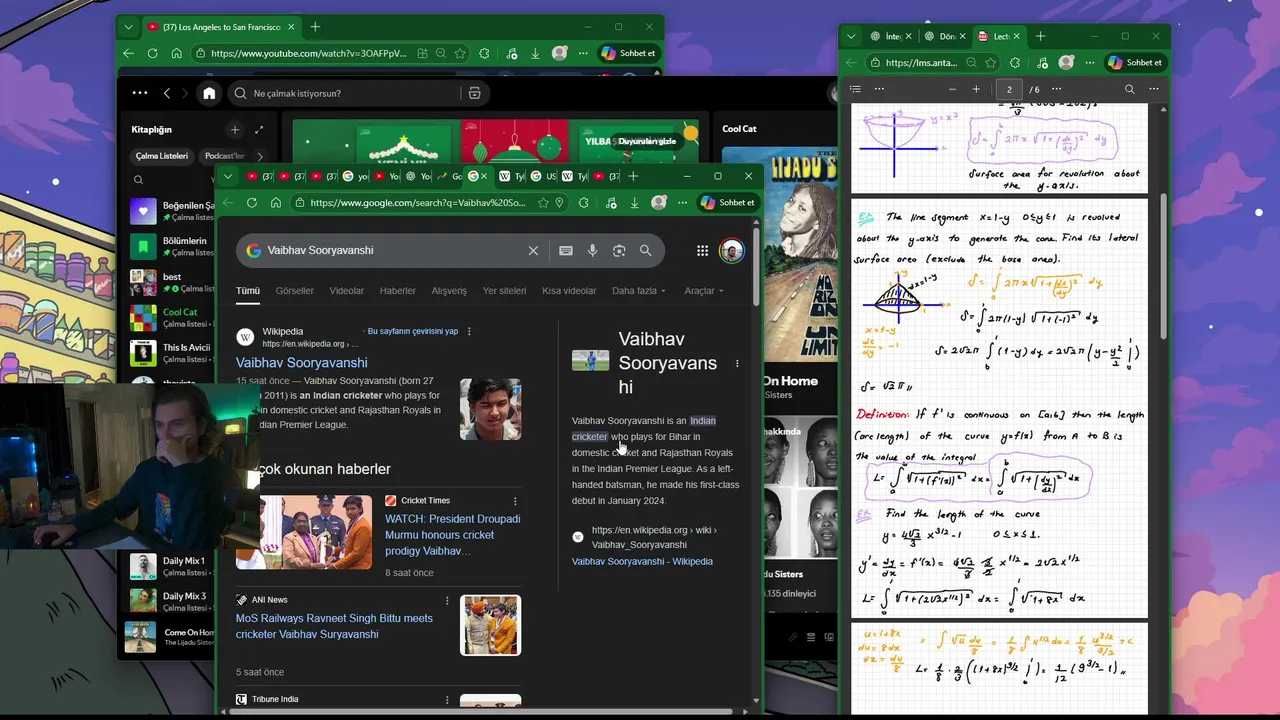
Task: Click the Google page vertical scrollbar
Action: pyautogui.click(x=756, y=268)
